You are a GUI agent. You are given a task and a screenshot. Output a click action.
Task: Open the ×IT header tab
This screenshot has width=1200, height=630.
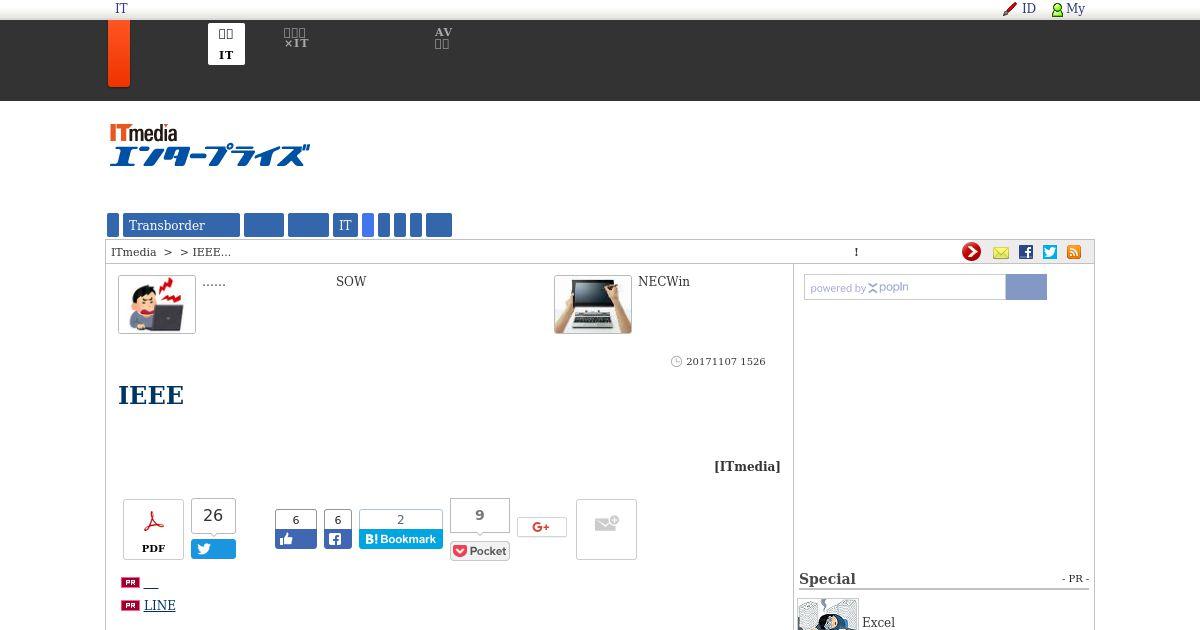pyautogui.click(x=296, y=38)
